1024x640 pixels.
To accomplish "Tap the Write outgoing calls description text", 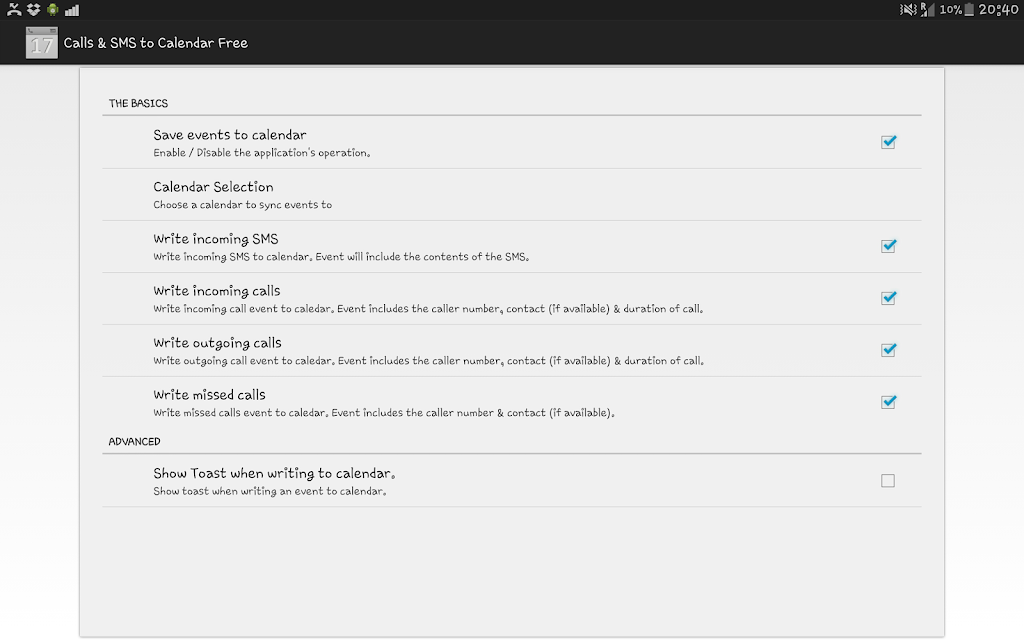I will (428, 360).
